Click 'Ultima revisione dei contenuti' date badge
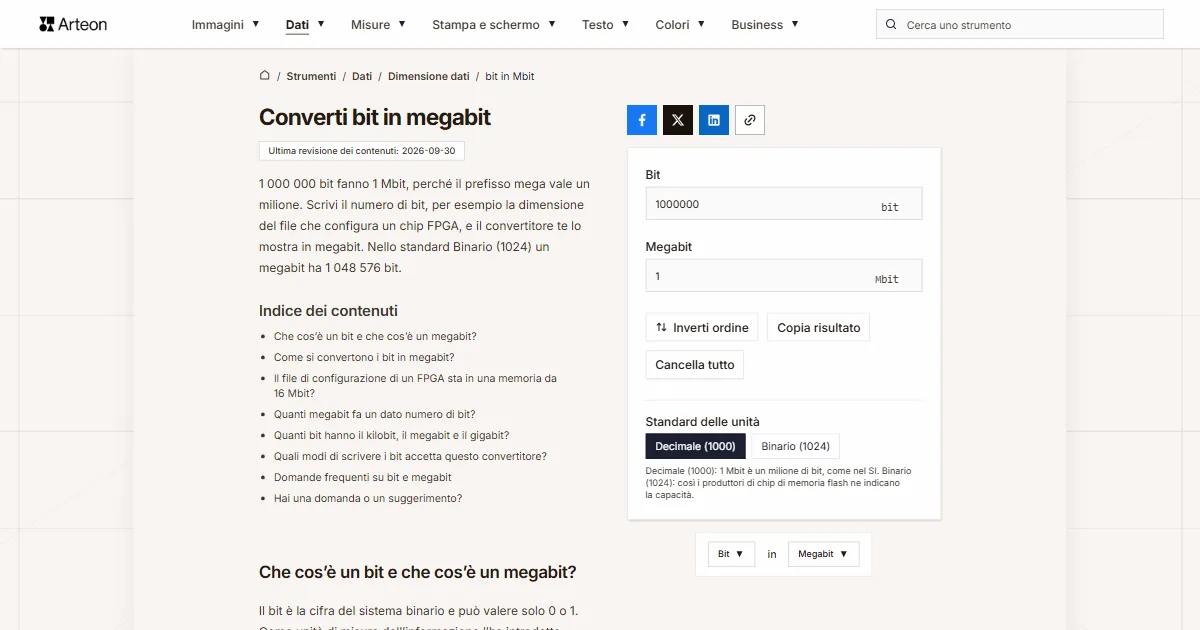 (x=362, y=151)
